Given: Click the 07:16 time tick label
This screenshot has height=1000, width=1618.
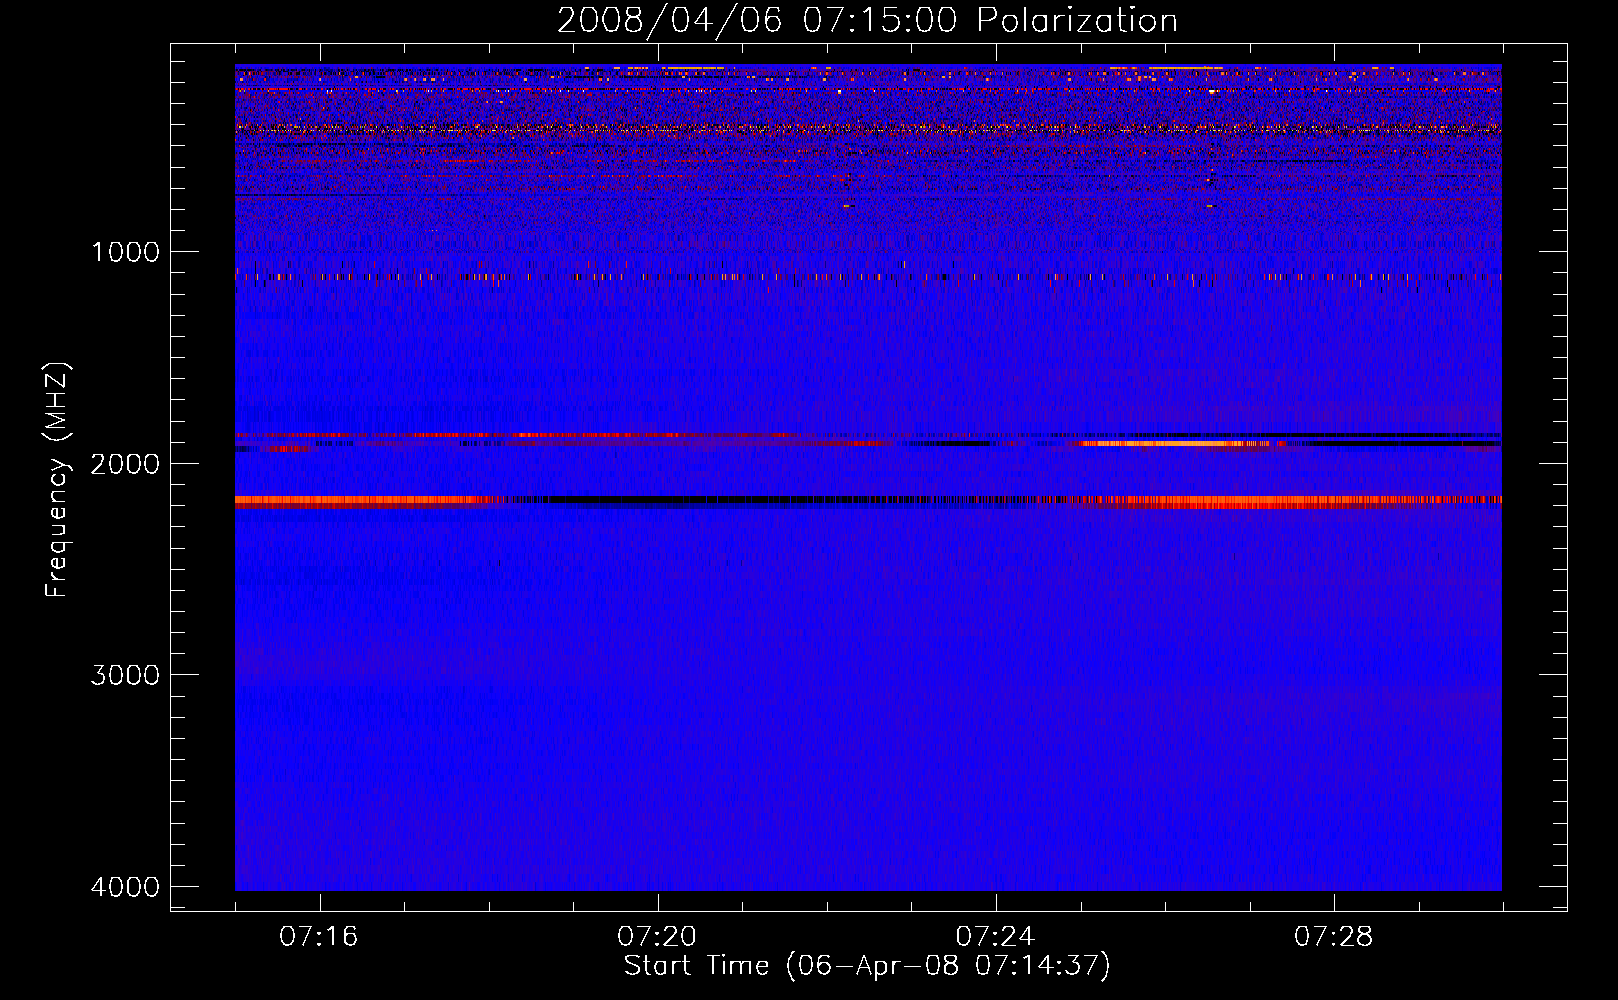Looking at the screenshot, I should pyautogui.click(x=319, y=937).
